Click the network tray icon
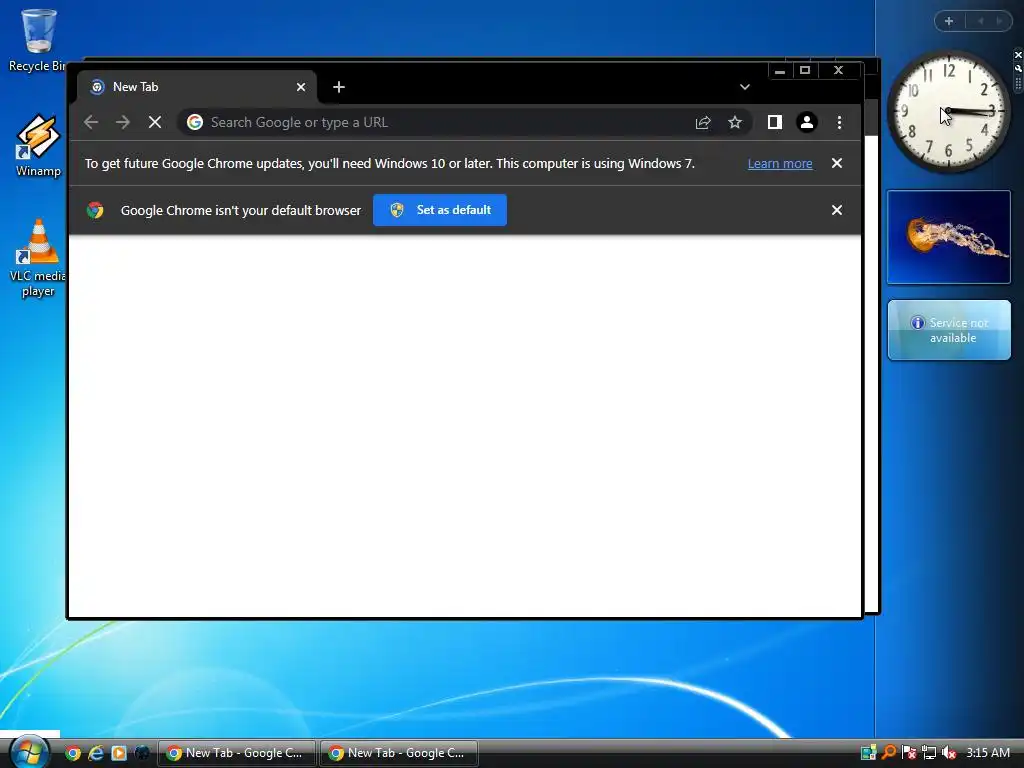 [929, 752]
